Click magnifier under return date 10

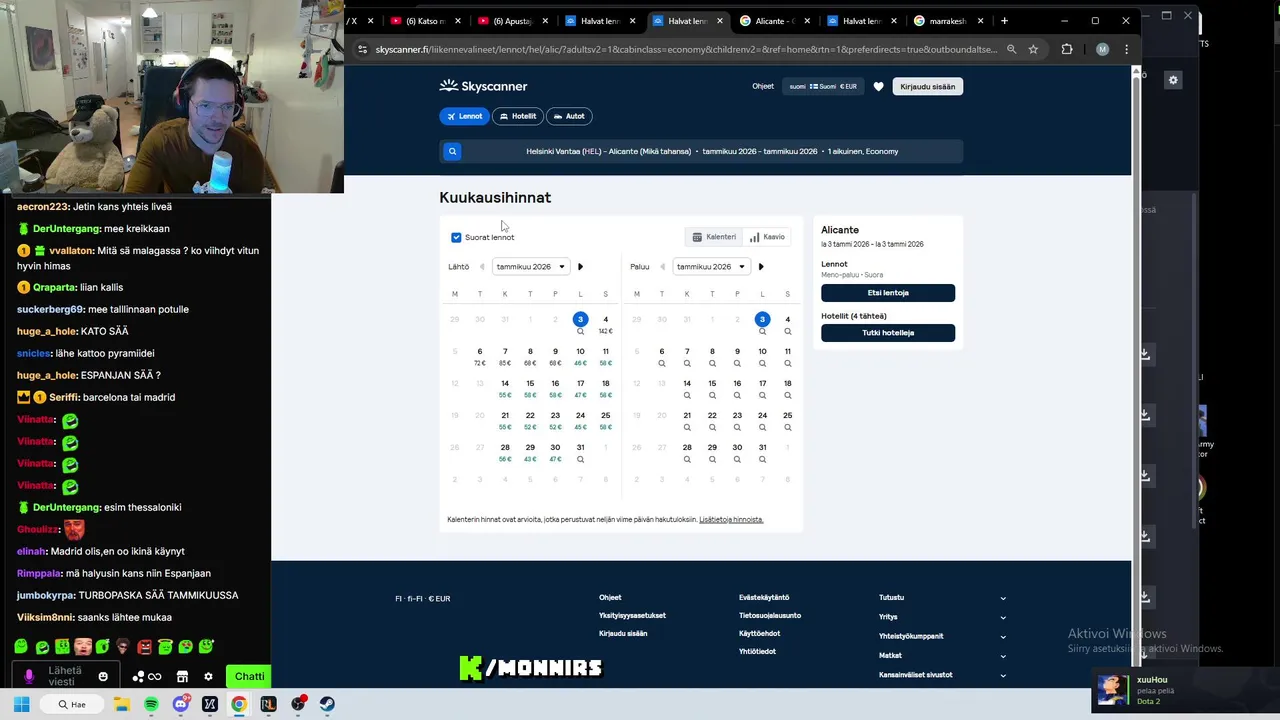(762, 364)
